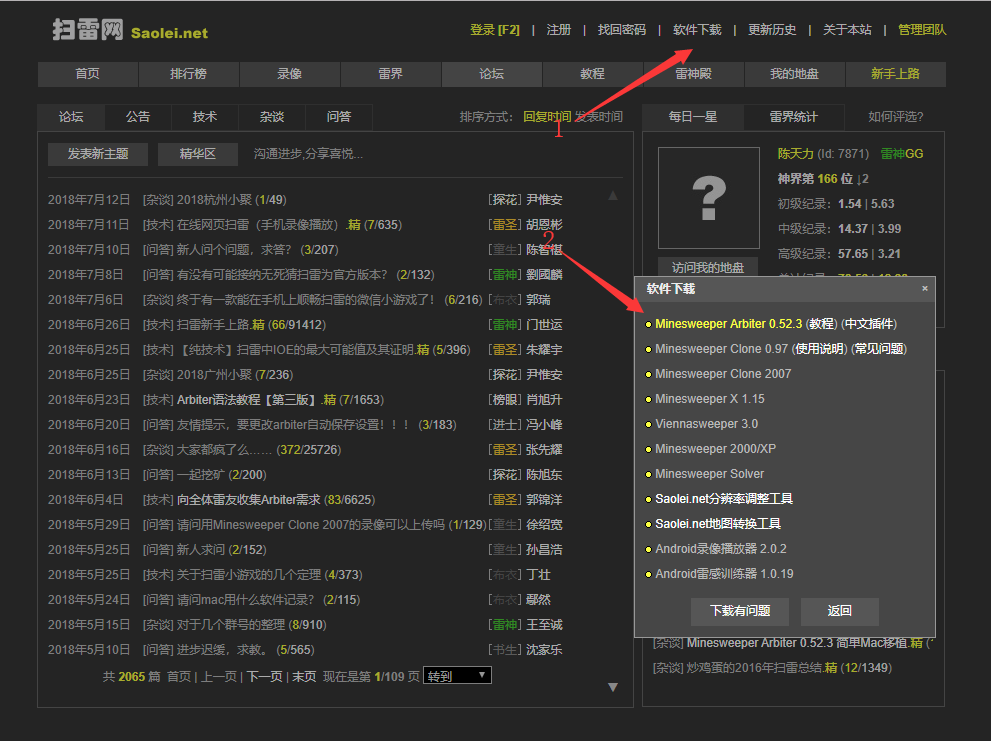Open the 访问我的地盘 button
Screen dimensions: 991x741
[708, 267]
